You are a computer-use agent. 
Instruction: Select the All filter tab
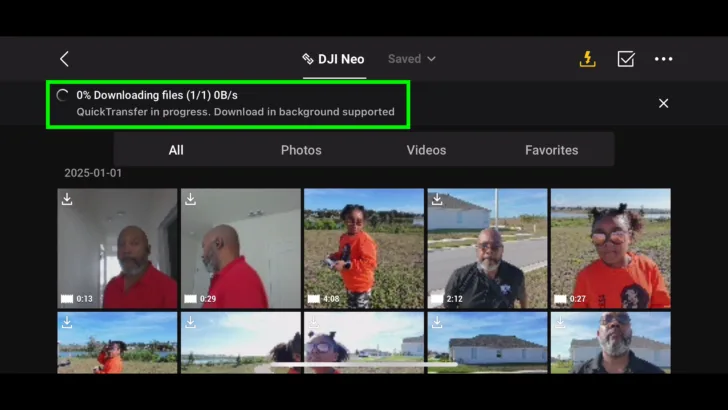[x=176, y=150]
